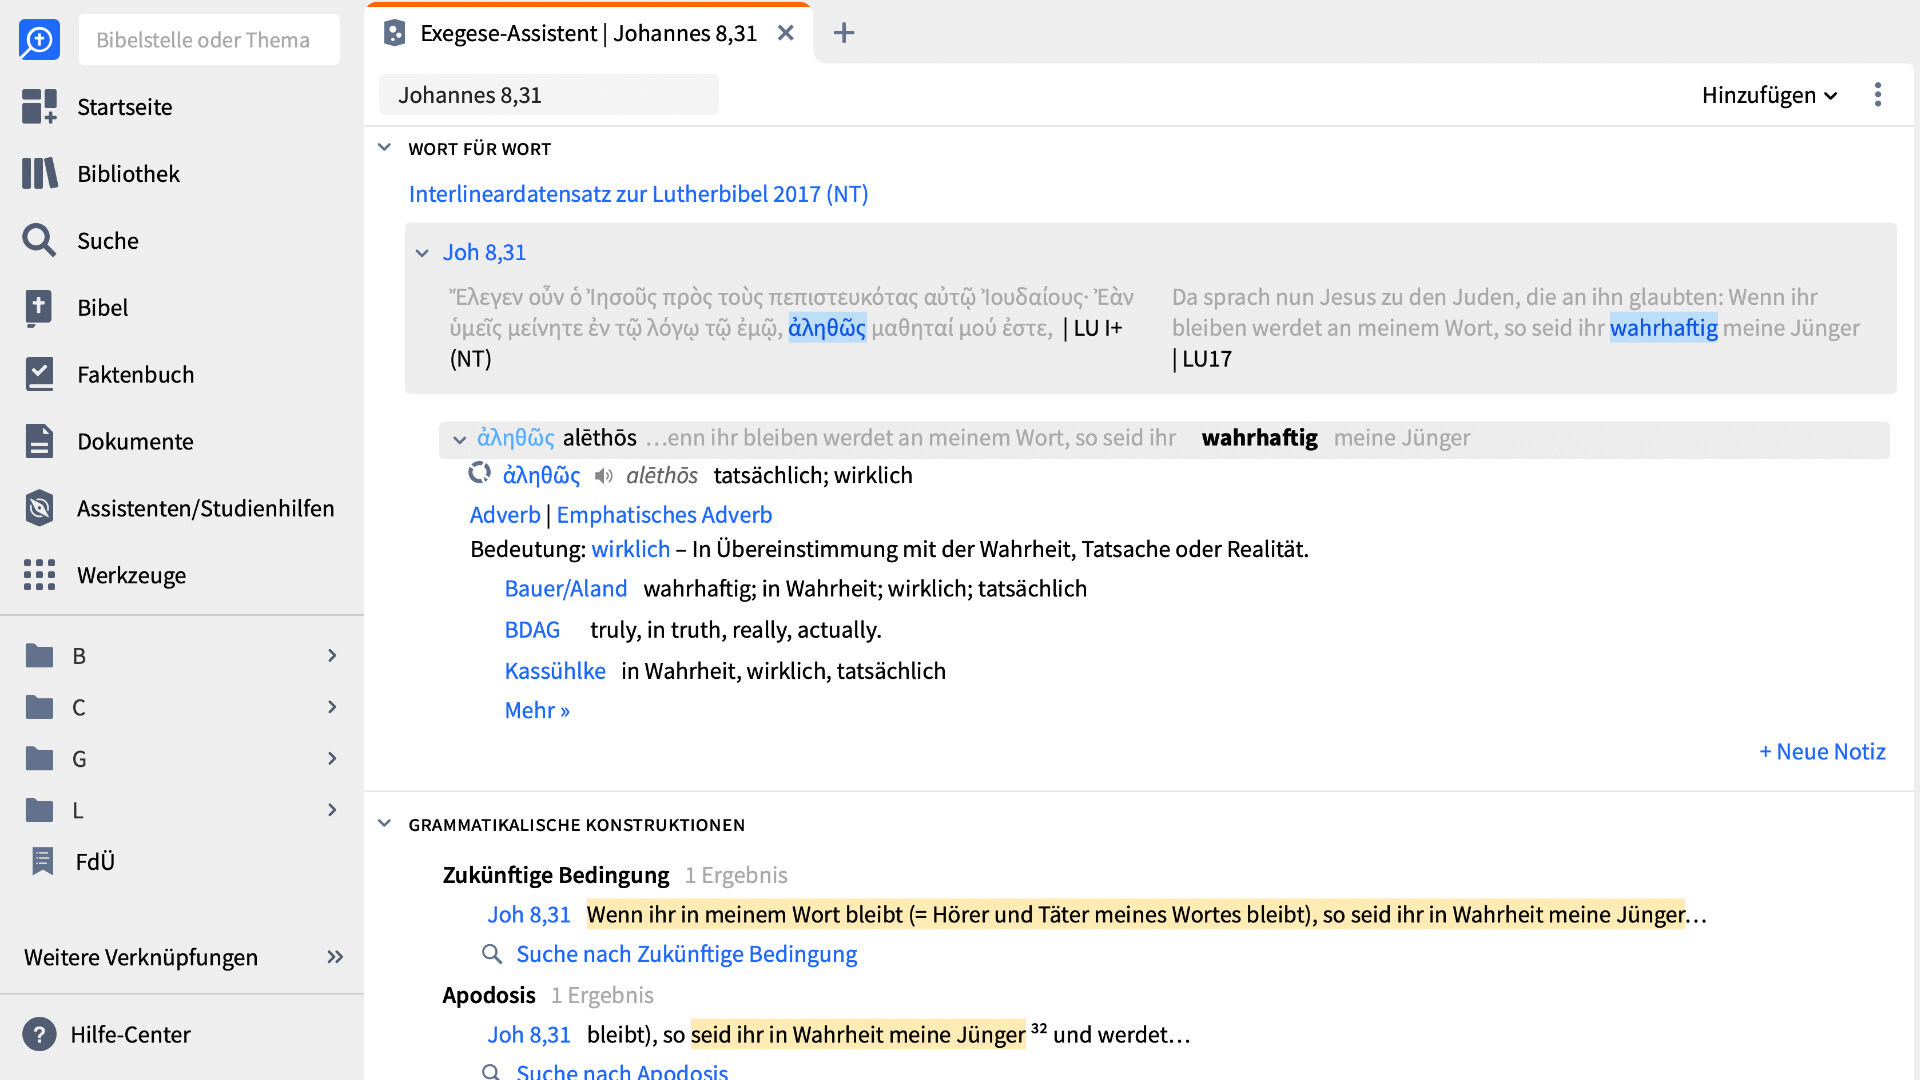Click the Johannes 8,31 reference box

pyautogui.click(x=548, y=95)
